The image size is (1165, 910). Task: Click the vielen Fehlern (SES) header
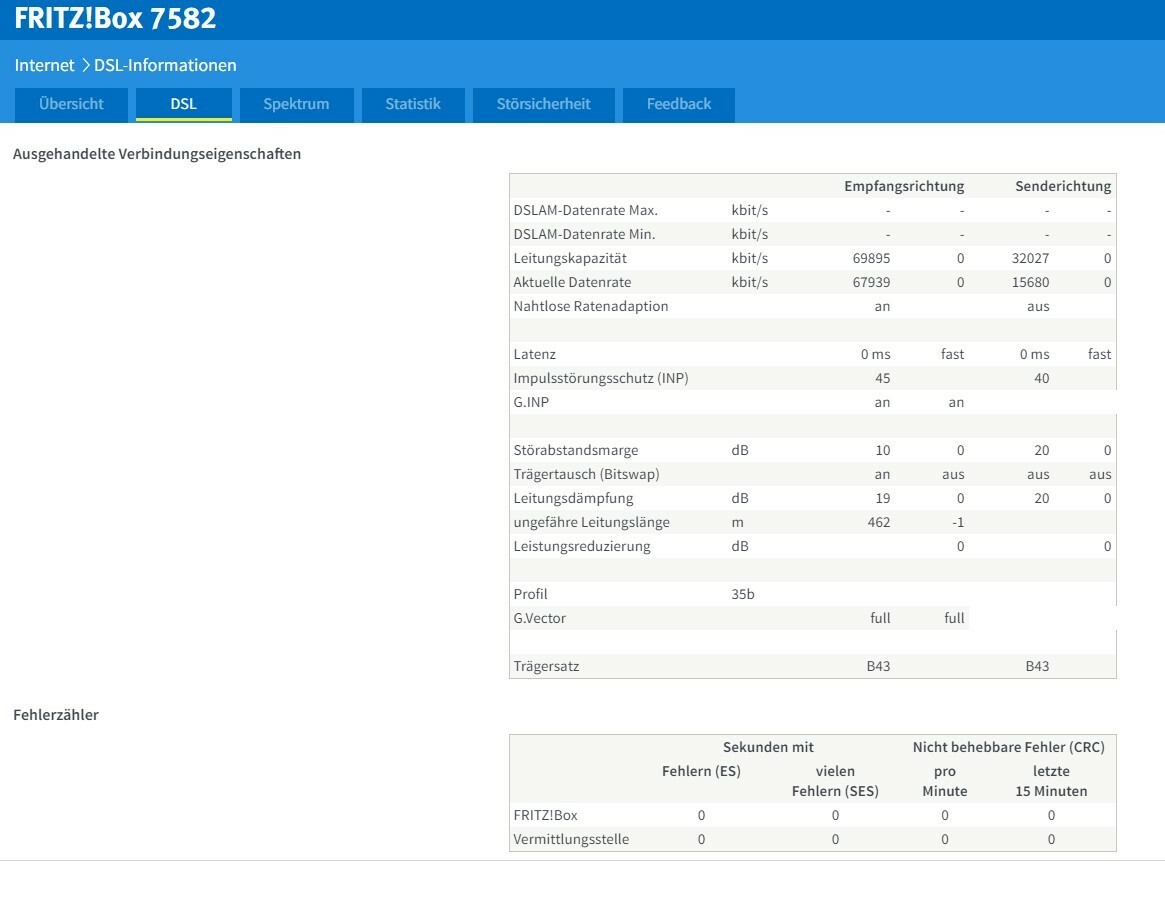pyautogui.click(x=835, y=781)
